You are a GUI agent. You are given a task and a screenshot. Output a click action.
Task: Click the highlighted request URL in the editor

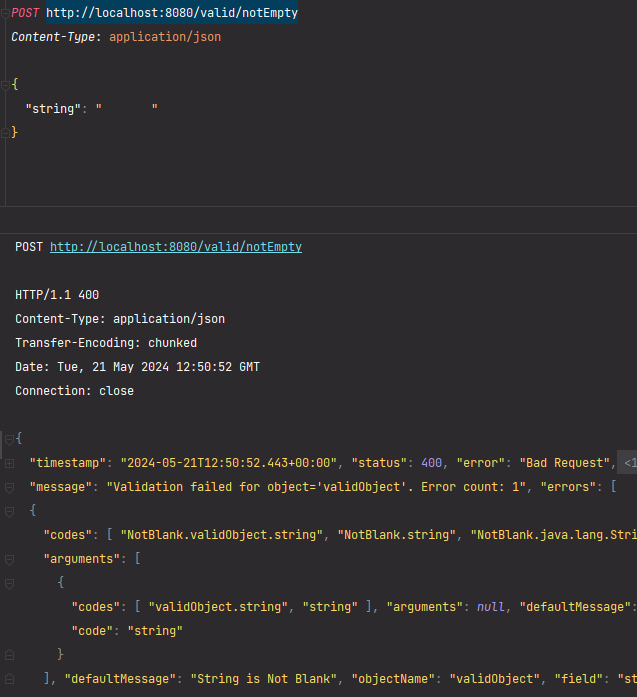click(x=172, y=13)
